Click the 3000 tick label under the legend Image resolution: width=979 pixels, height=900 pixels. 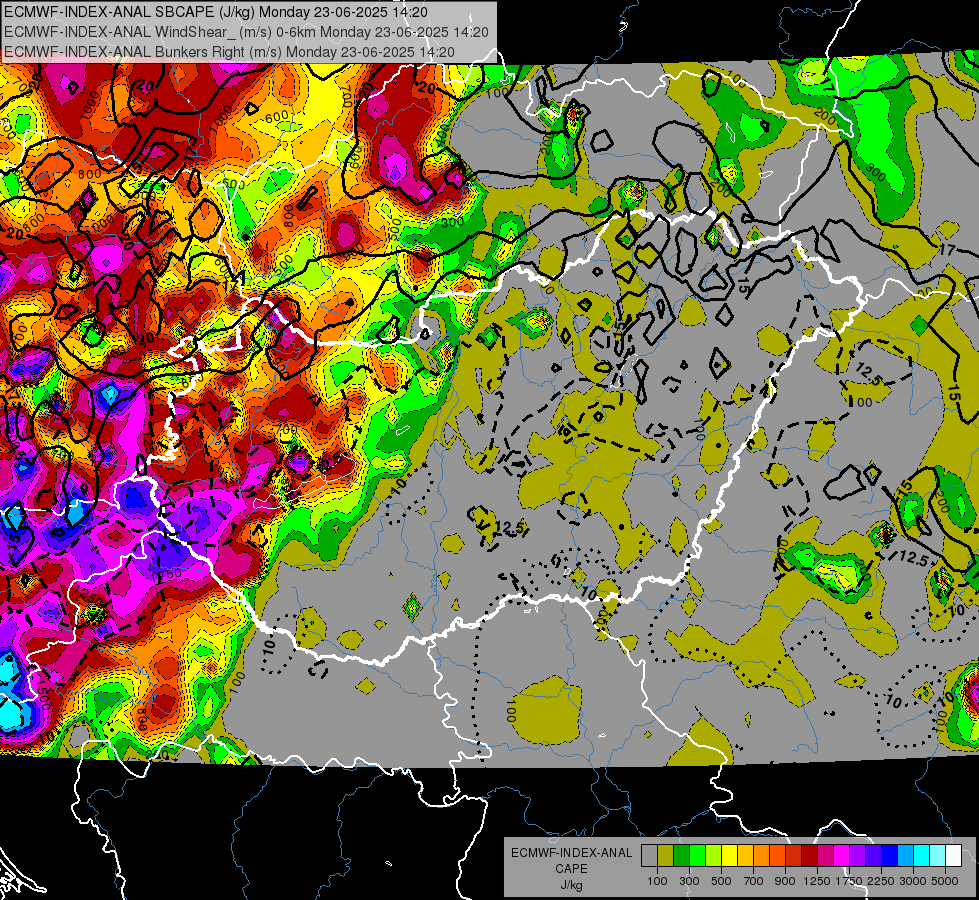pyautogui.click(x=913, y=881)
